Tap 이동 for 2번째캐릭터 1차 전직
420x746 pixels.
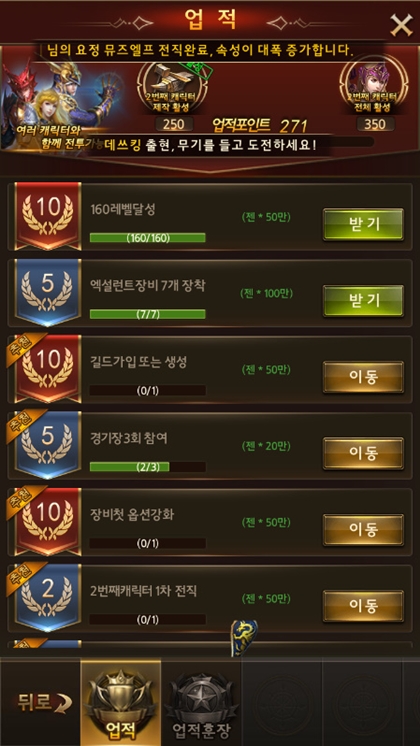(363, 606)
